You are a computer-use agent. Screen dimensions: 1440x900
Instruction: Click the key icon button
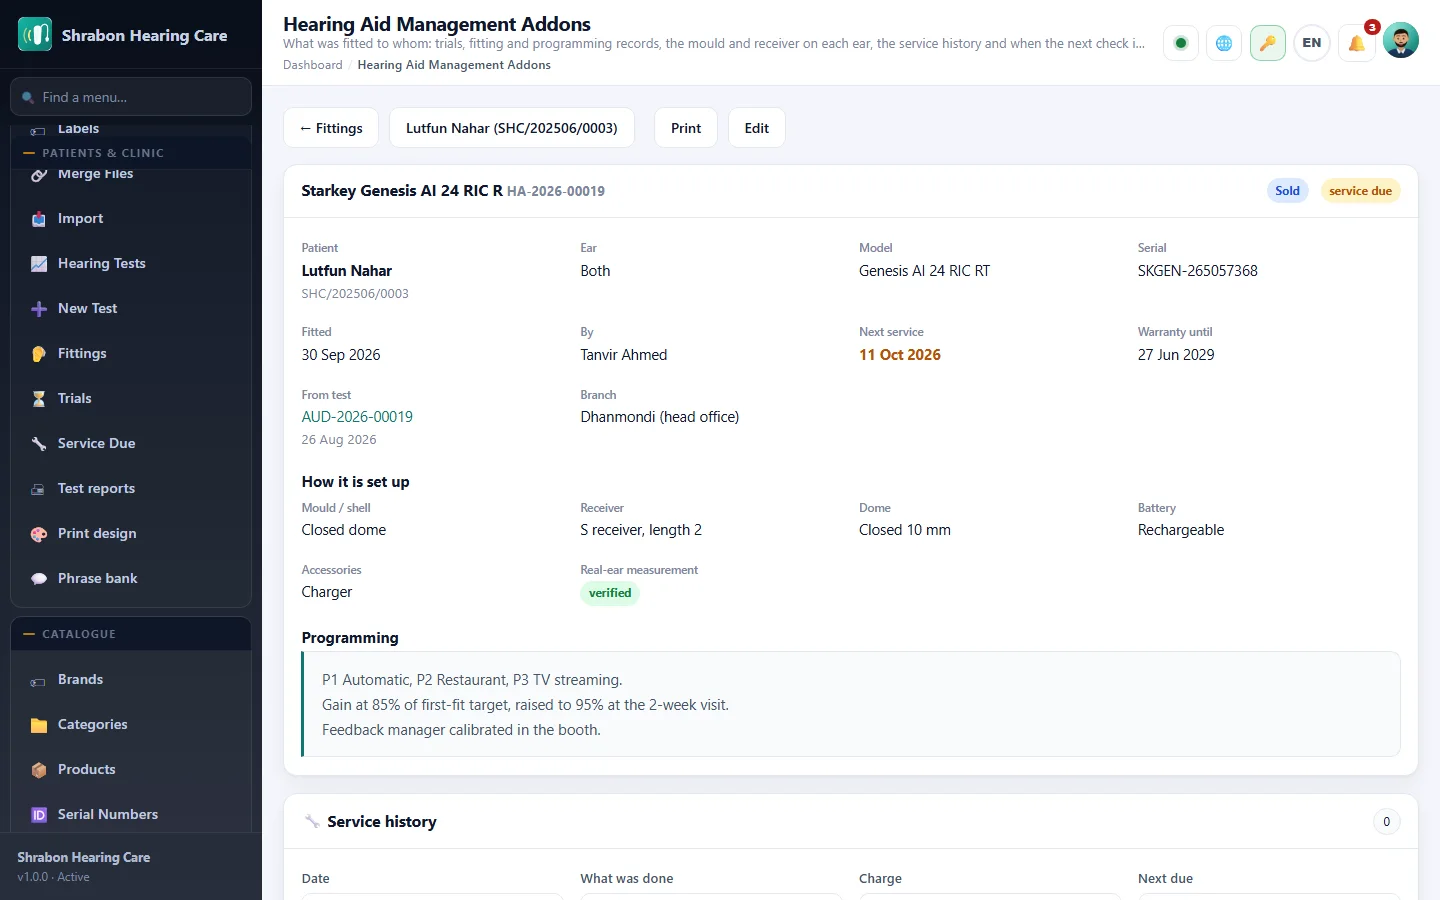(x=1268, y=43)
